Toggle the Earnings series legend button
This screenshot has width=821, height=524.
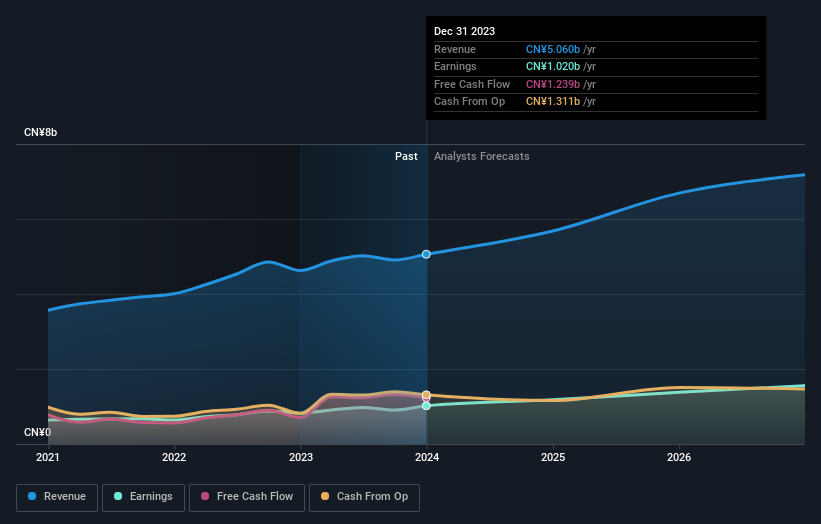coord(143,497)
